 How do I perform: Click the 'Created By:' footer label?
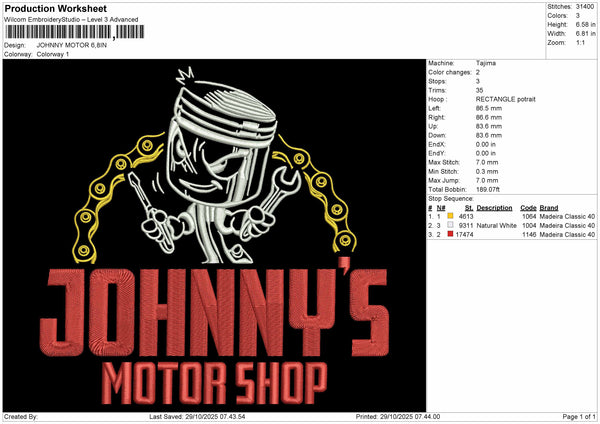[x=21, y=417]
